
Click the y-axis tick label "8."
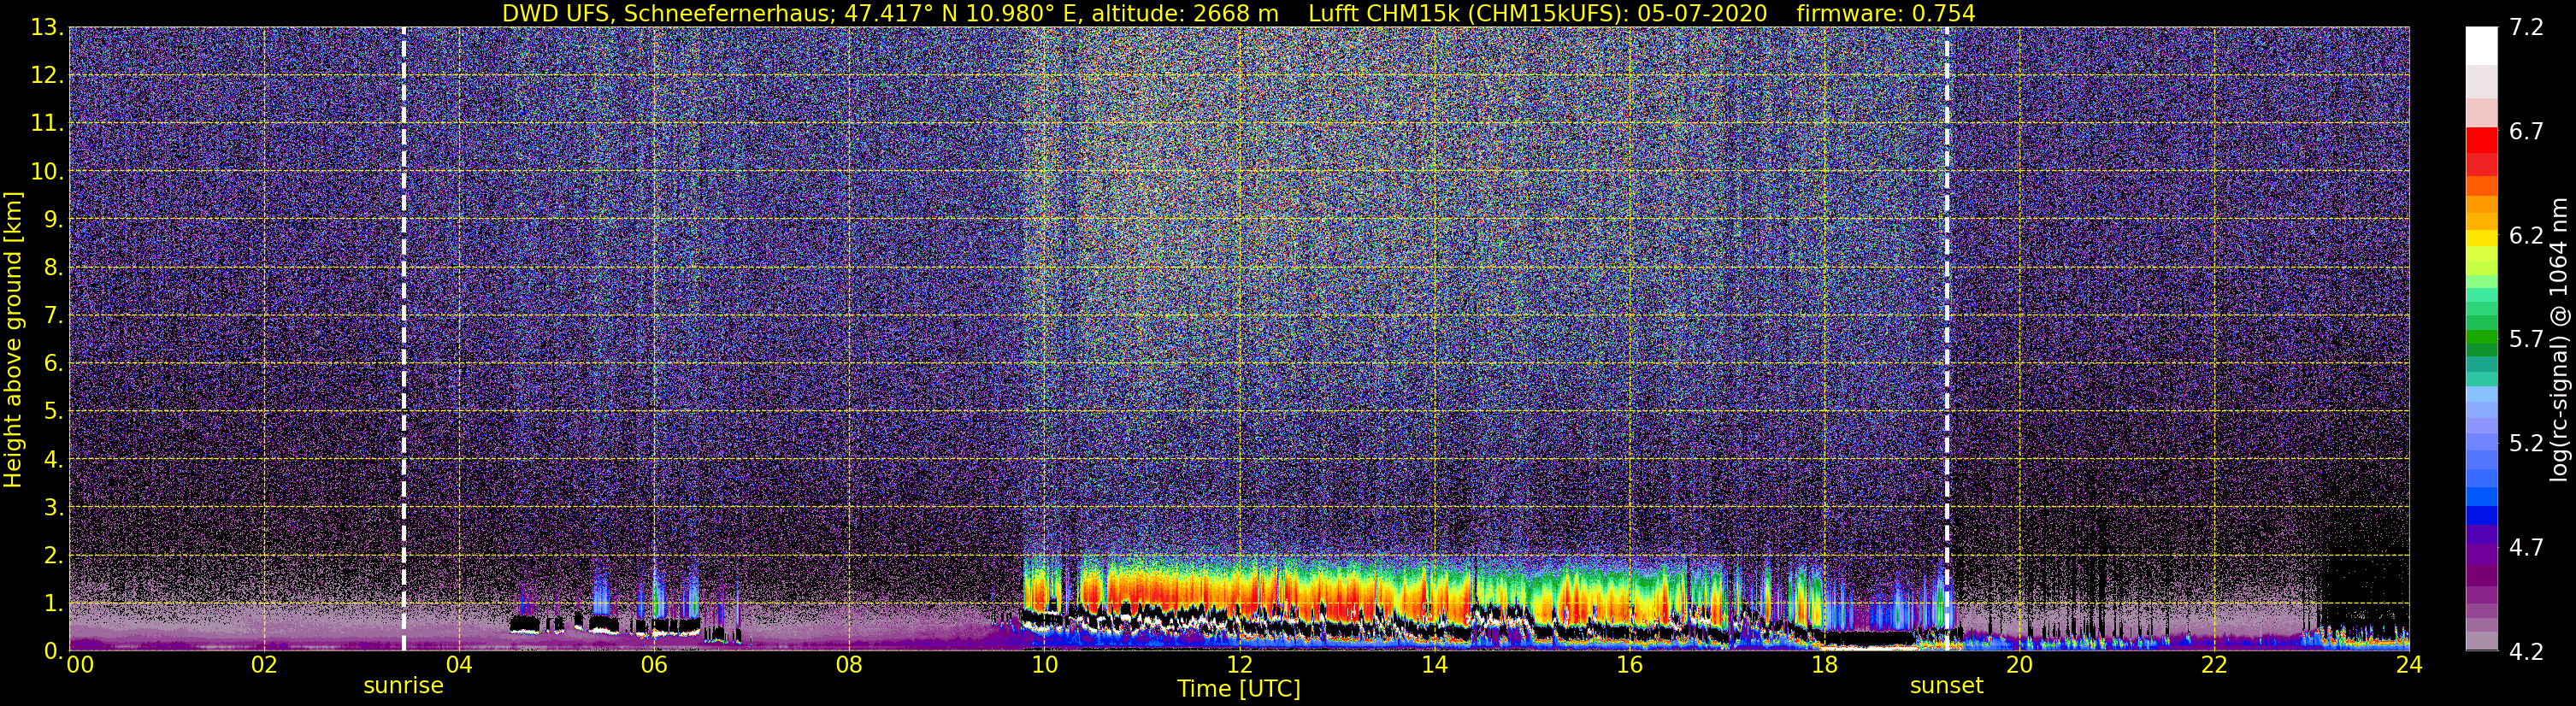coord(53,268)
